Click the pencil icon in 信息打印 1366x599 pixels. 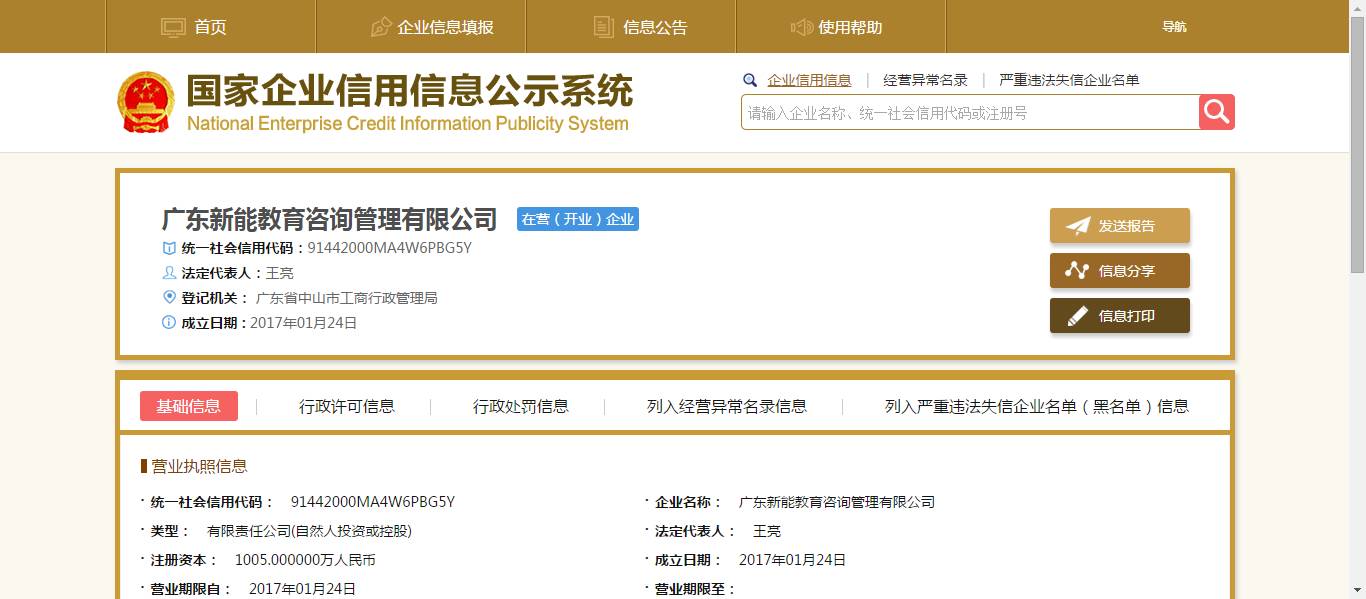click(x=1077, y=316)
